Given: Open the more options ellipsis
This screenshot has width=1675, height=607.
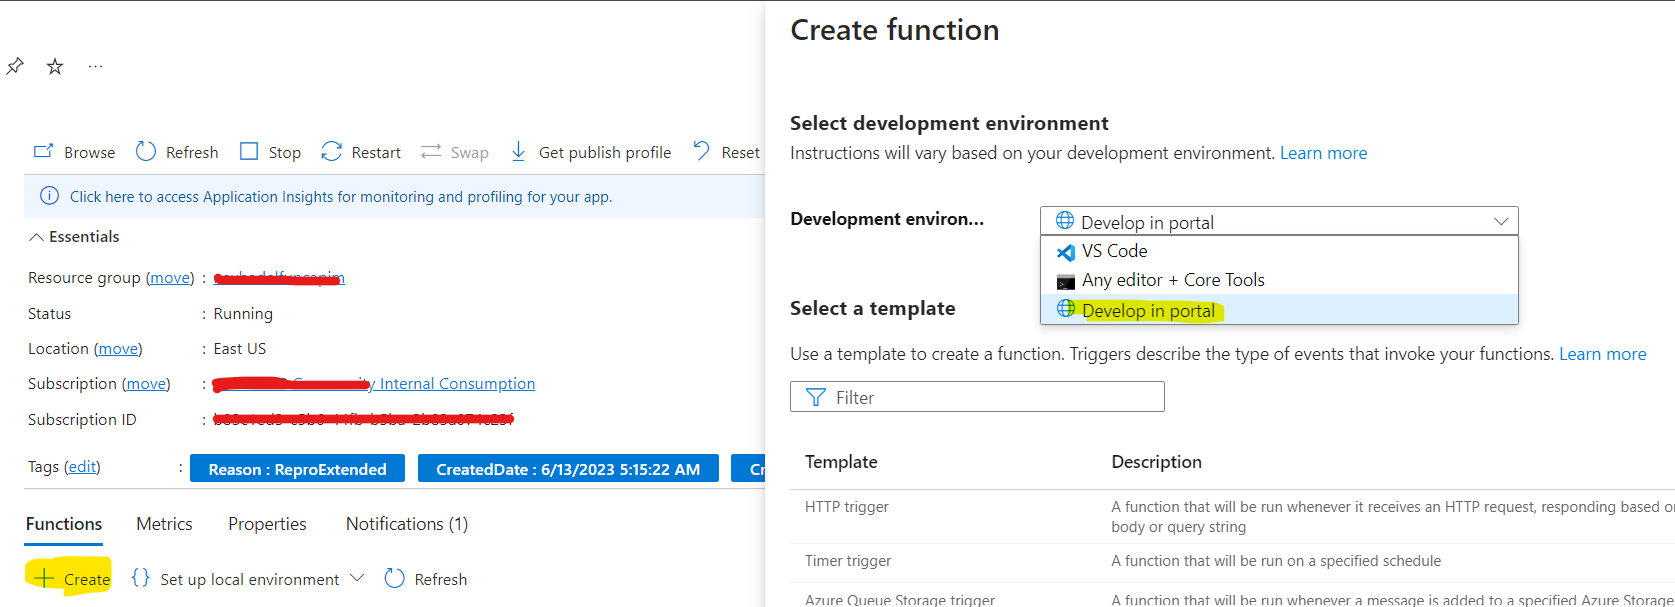Looking at the screenshot, I should (95, 67).
